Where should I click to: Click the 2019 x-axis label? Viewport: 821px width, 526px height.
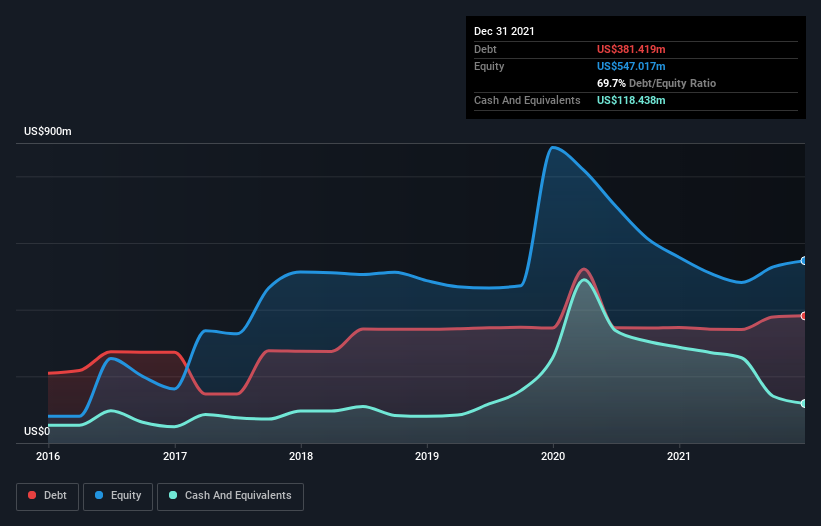coord(427,456)
